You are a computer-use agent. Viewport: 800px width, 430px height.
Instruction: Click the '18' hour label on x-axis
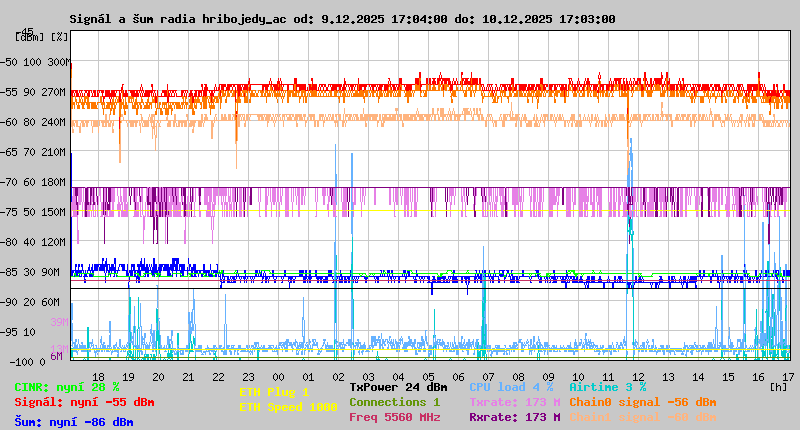[x=98, y=377]
